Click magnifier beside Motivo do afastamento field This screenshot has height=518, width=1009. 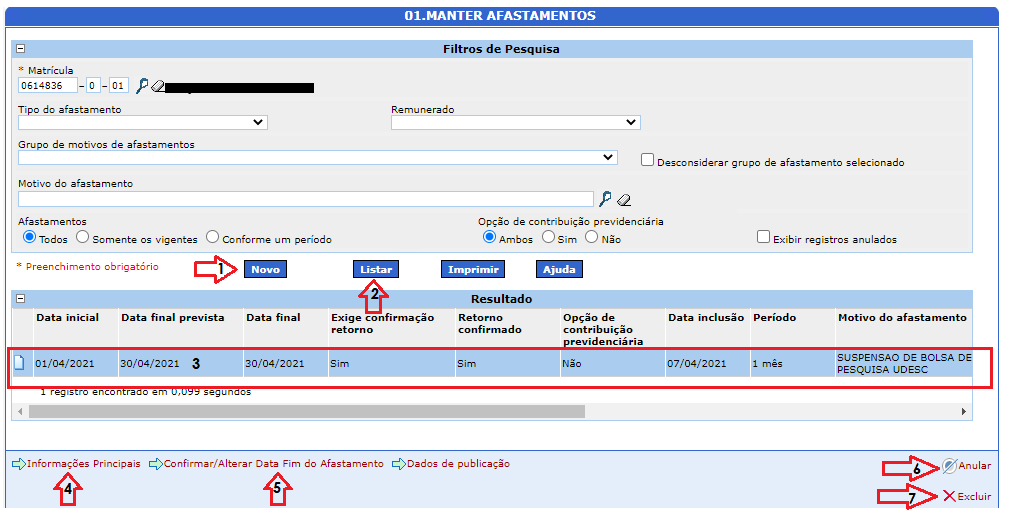point(605,199)
